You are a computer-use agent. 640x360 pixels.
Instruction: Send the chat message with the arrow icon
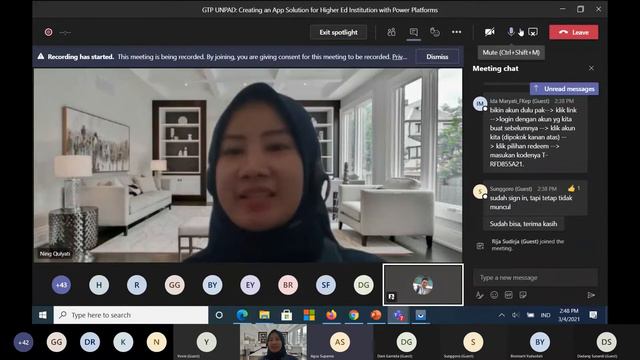click(x=591, y=295)
